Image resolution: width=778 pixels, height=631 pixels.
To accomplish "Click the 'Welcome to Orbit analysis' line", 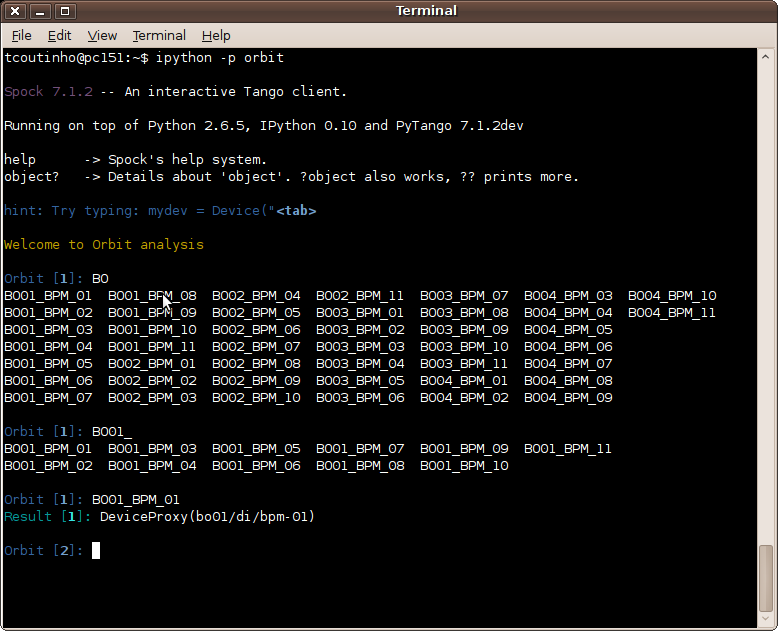I will pyautogui.click(x=104, y=245).
